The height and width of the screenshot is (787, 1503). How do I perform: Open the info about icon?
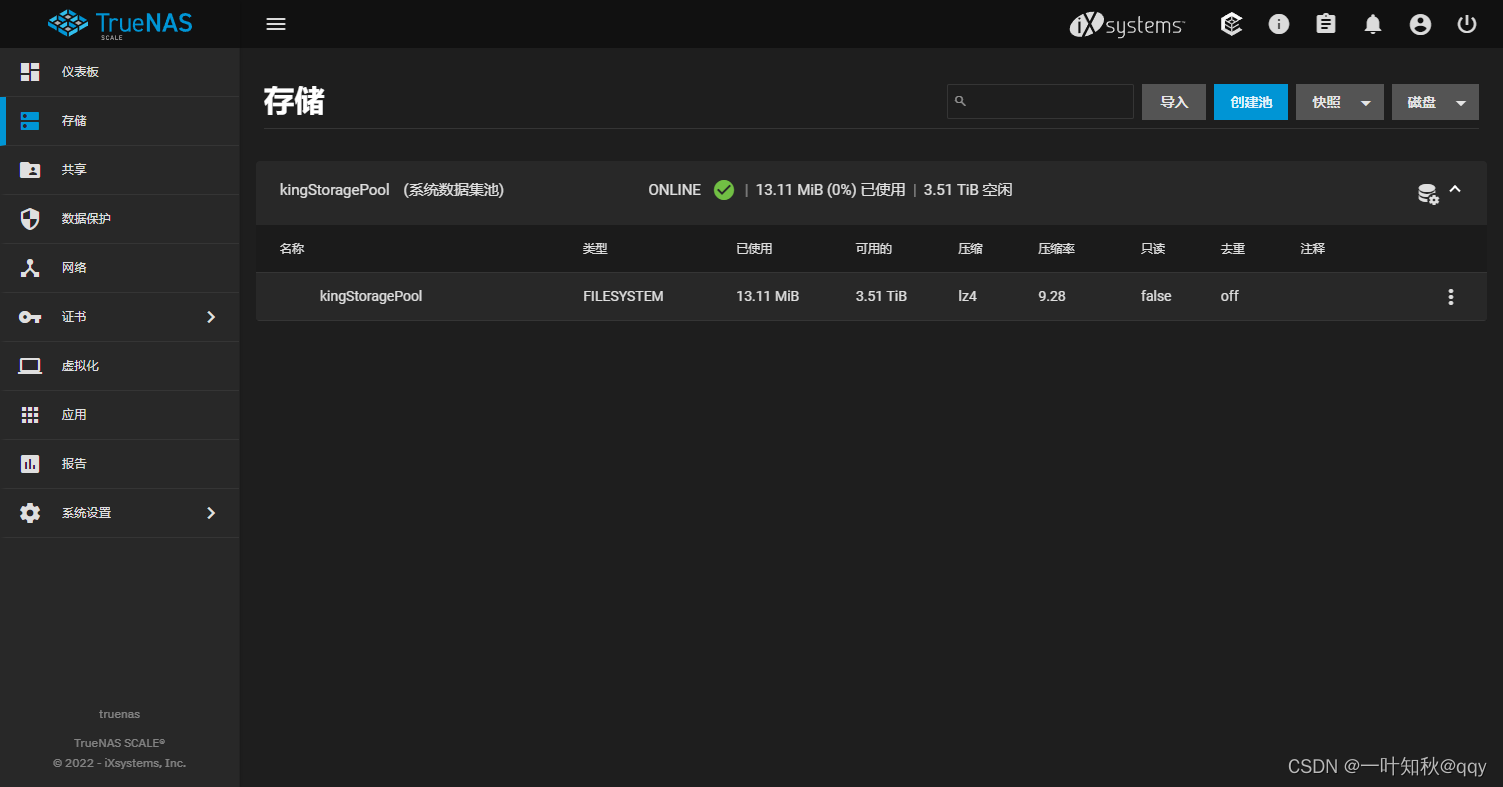point(1279,24)
